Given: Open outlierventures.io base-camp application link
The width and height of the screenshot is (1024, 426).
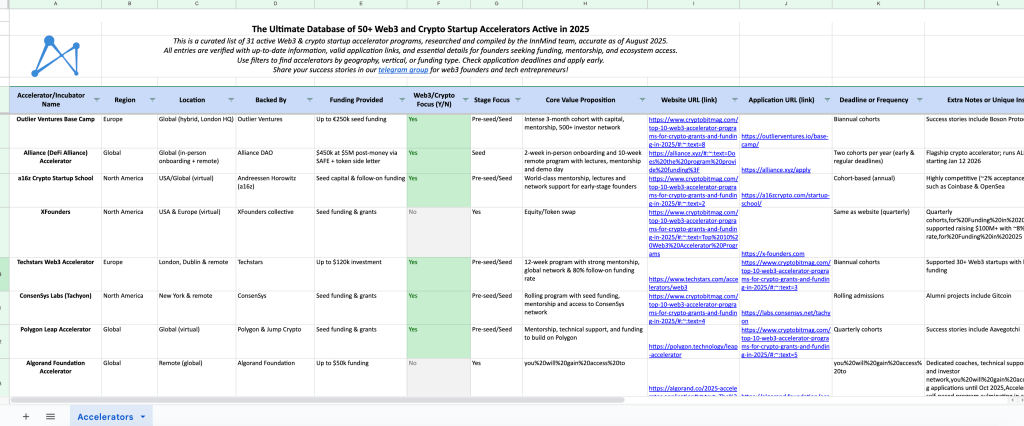Looking at the screenshot, I should [x=785, y=140].
